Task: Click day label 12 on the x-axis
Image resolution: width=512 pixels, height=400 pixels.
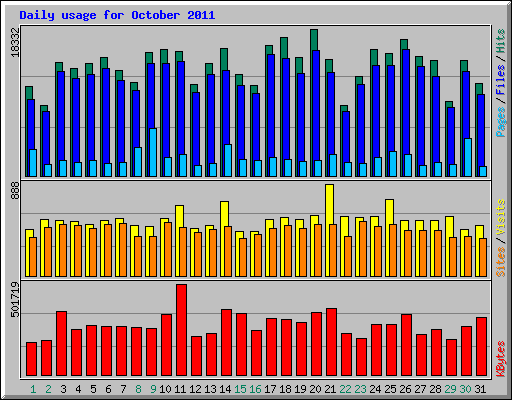Action: click(x=195, y=389)
